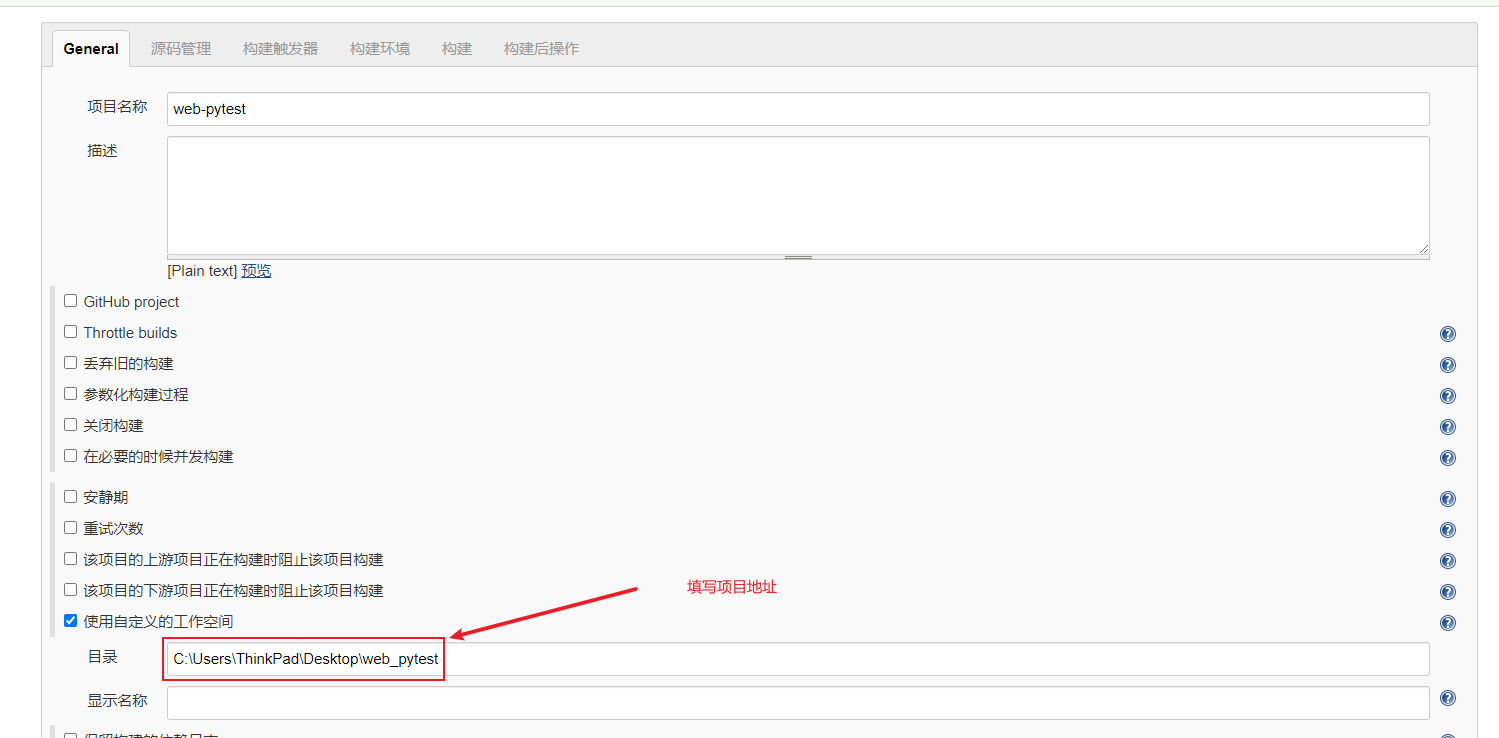Viewport: 1499px width, 738px height.
Task: Open help for 该项目的下游项目正在构建时阻止该项目构建
Action: click(1447, 592)
